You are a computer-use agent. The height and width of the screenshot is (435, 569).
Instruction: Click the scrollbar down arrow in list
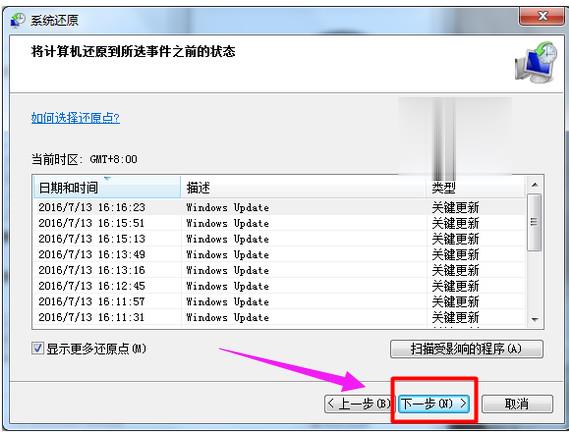pos(534,320)
